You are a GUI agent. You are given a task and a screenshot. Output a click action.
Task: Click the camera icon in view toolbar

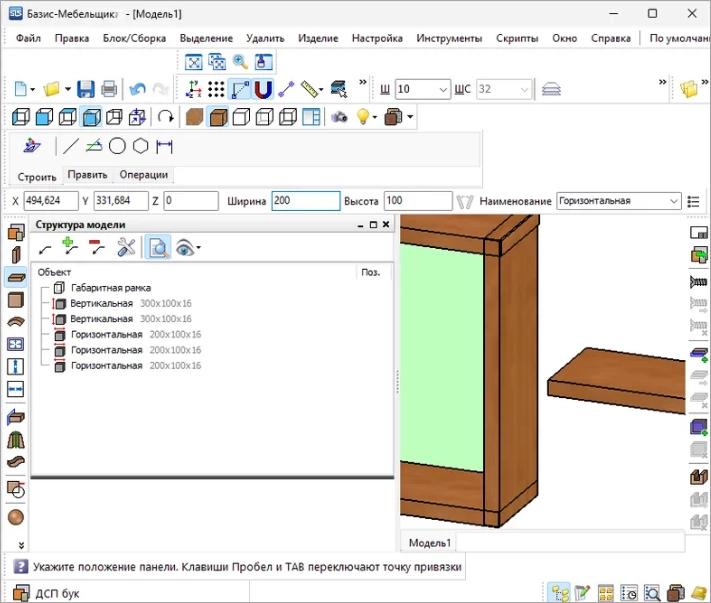coord(339,117)
